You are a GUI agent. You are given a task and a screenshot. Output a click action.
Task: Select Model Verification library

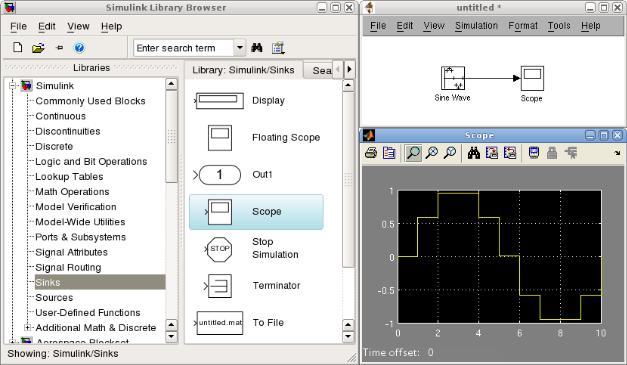[x=76, y=207]
